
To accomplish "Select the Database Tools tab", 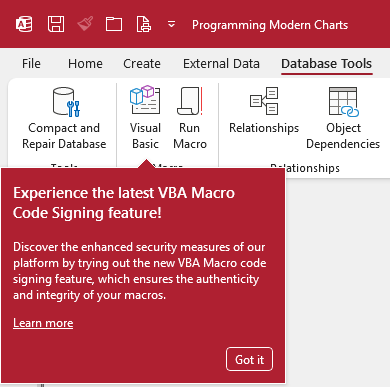I will (x=327, y=64).
